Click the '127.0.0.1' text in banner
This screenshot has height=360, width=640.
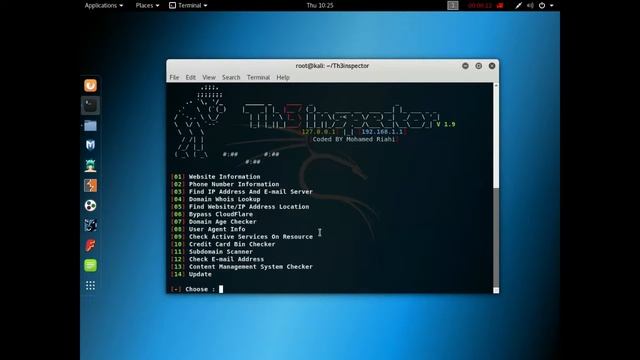coord(318,132)
